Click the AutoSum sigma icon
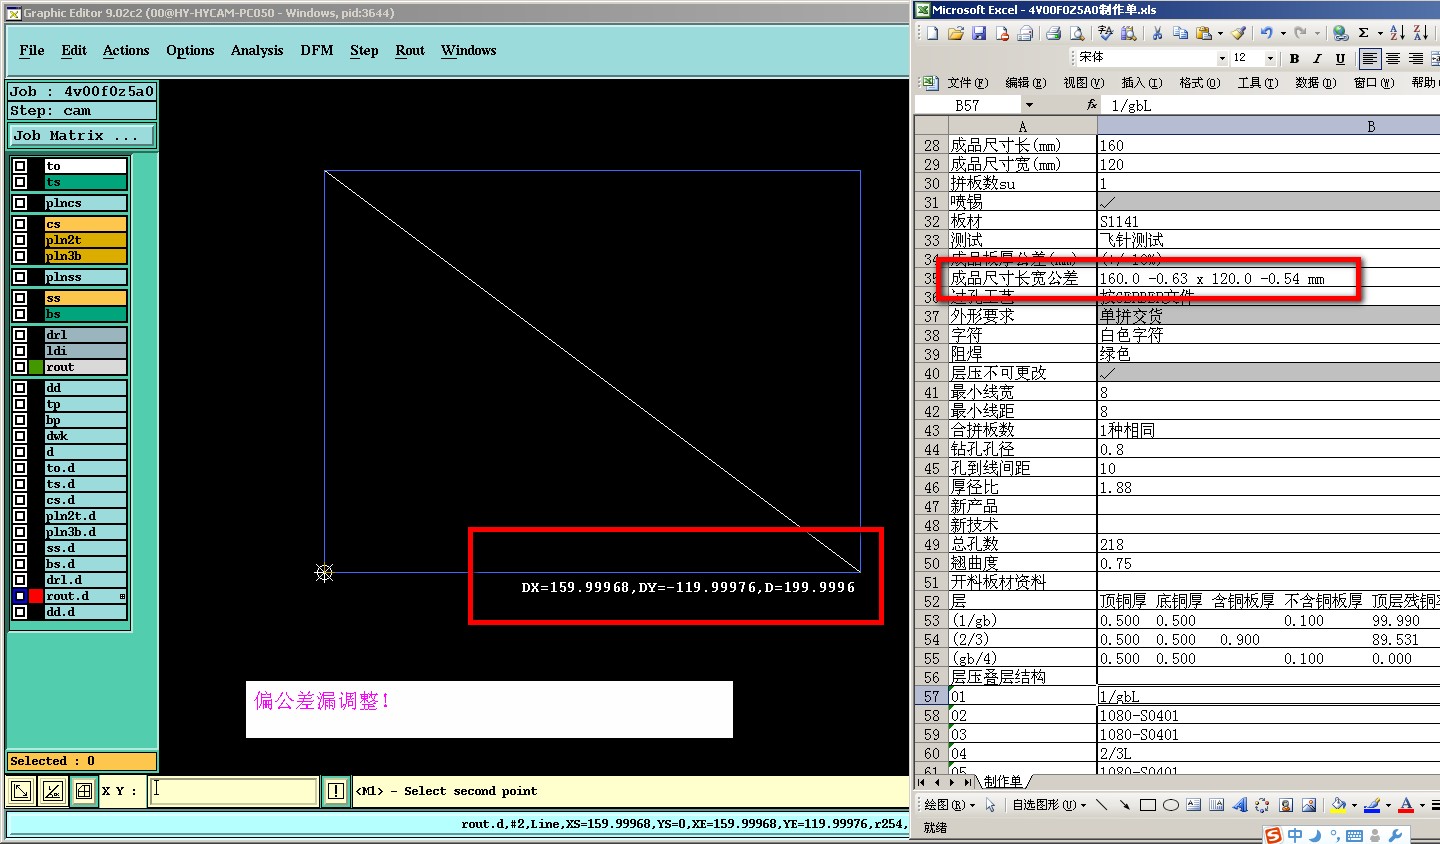Screen dimensions: 1440x844 point(1364,33)
